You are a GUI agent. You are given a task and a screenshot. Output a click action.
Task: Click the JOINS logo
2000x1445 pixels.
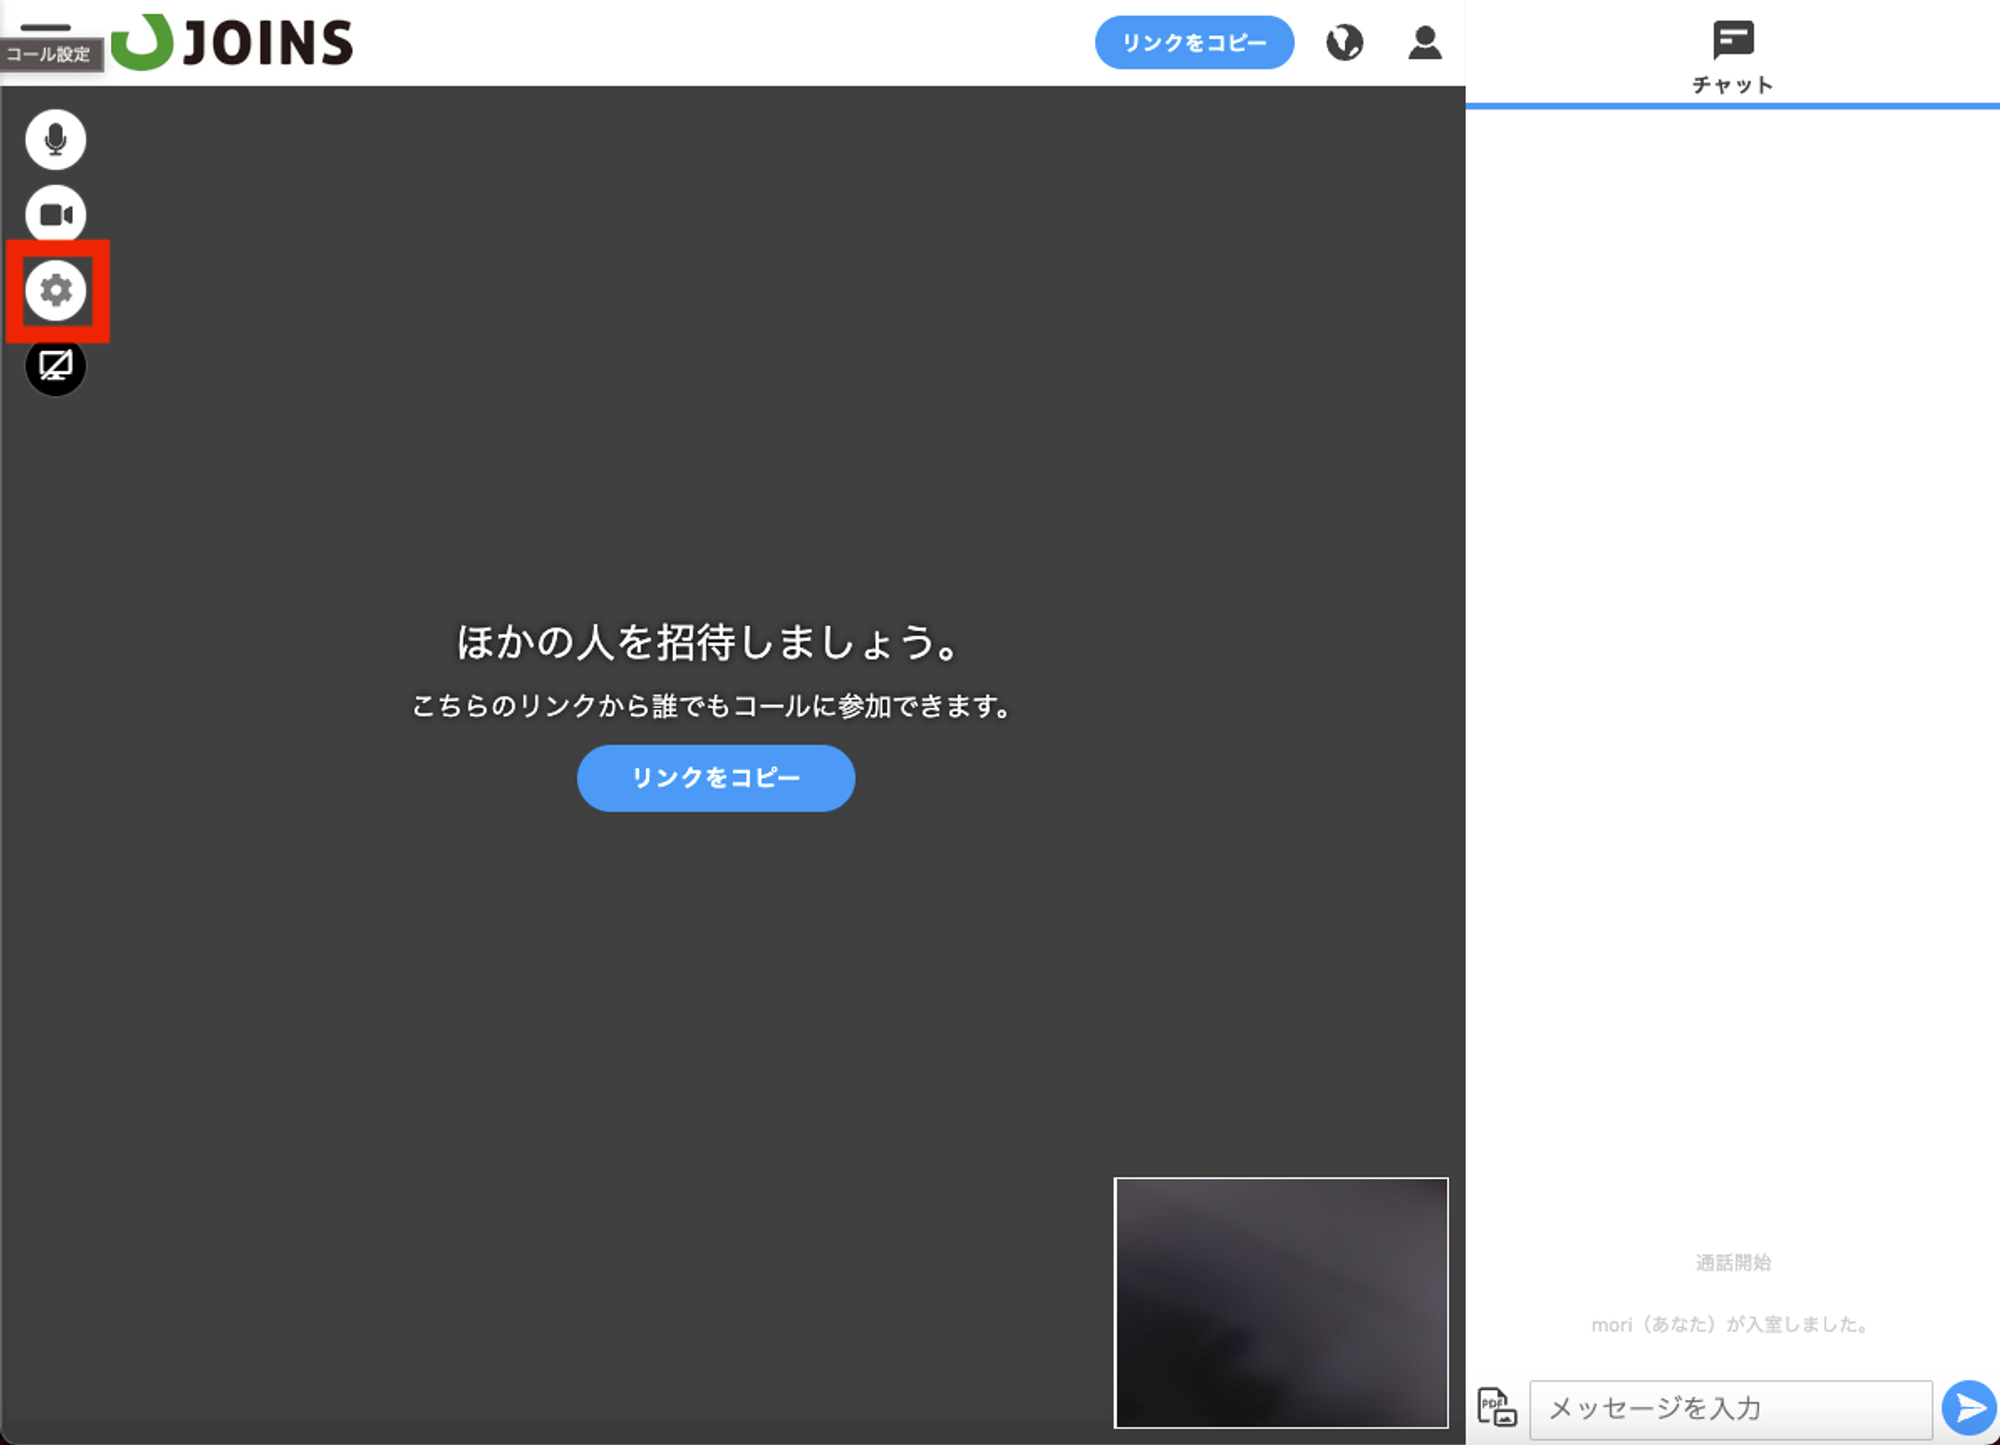232,43
